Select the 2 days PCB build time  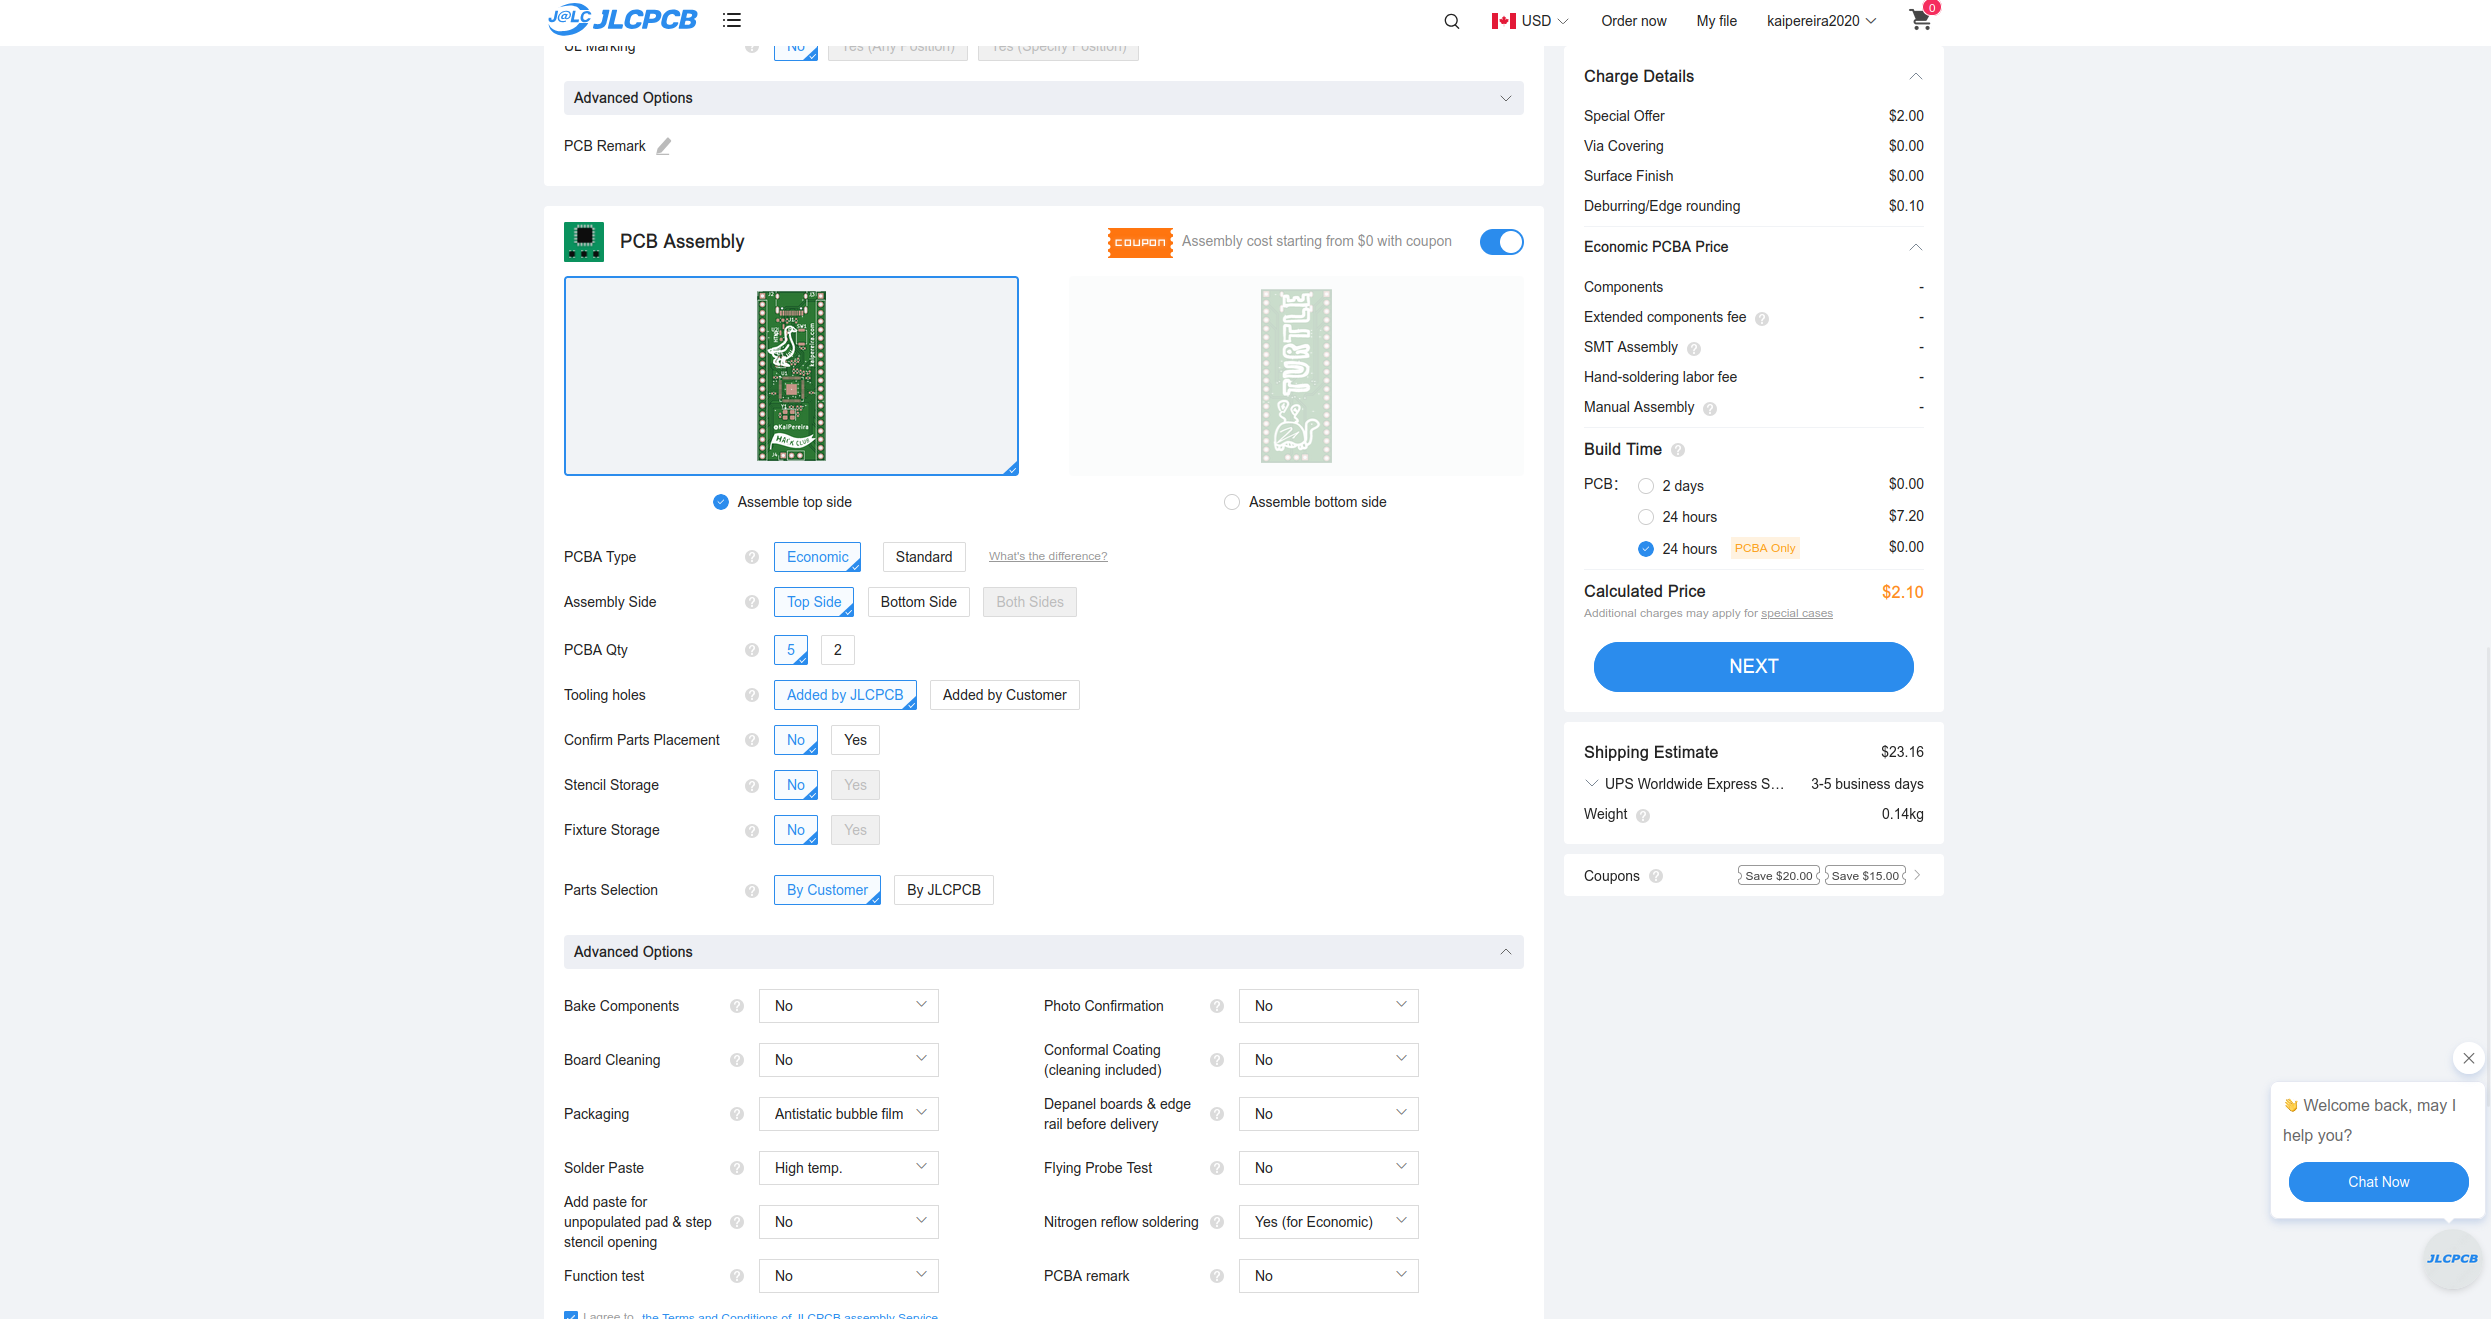click(1646, 486)
